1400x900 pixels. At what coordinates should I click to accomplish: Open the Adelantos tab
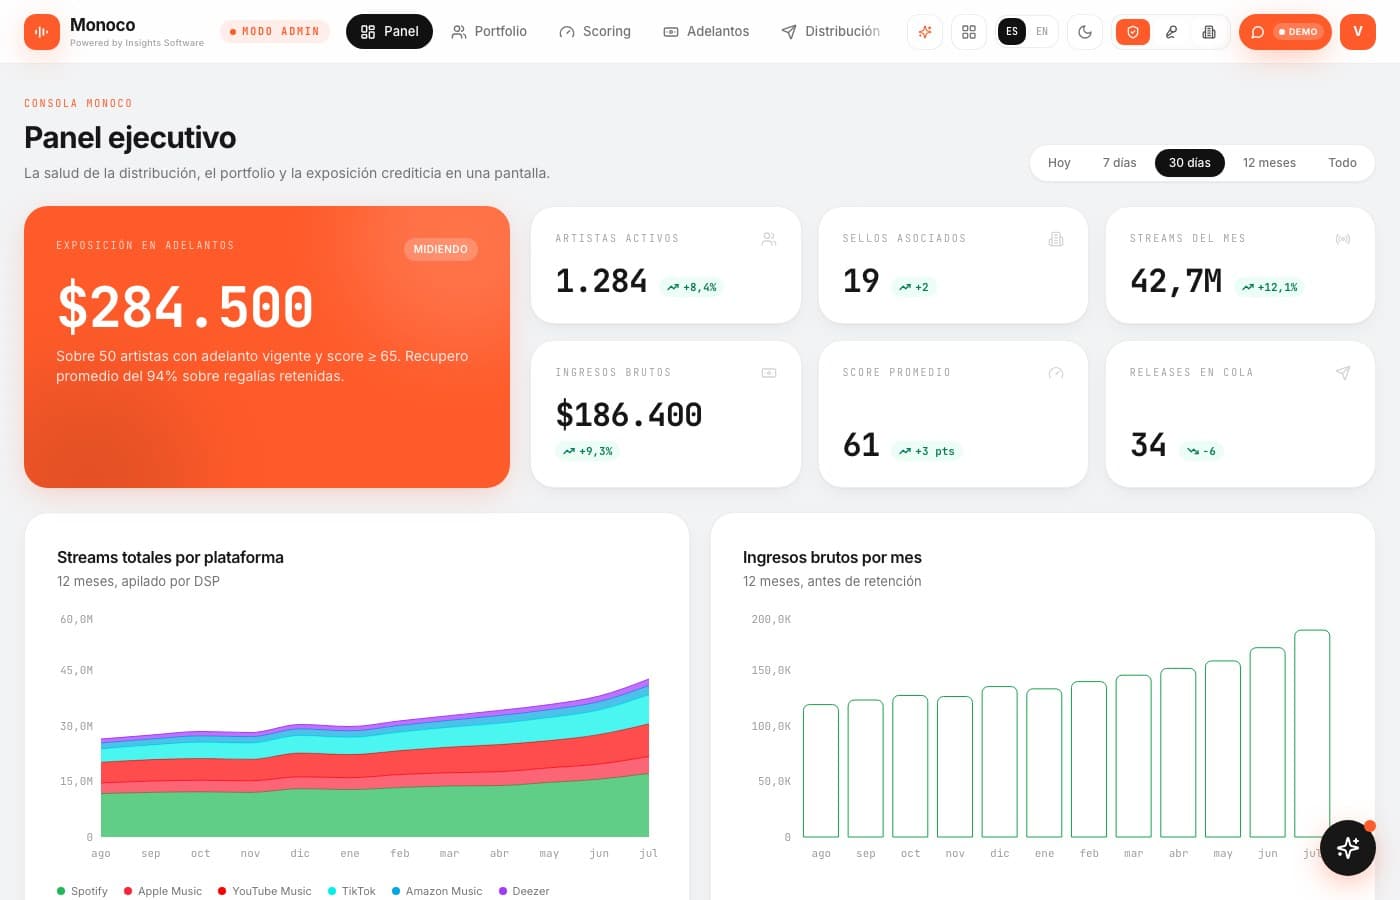706,32
